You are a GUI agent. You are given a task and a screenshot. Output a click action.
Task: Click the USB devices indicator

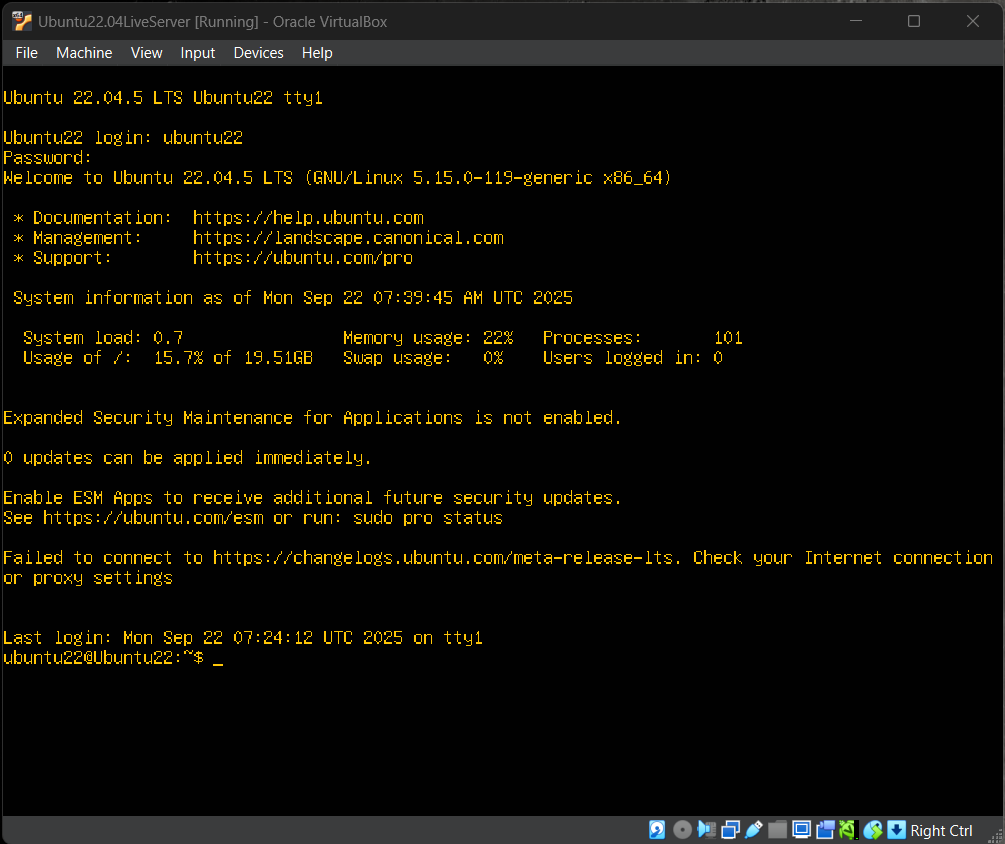754,829
